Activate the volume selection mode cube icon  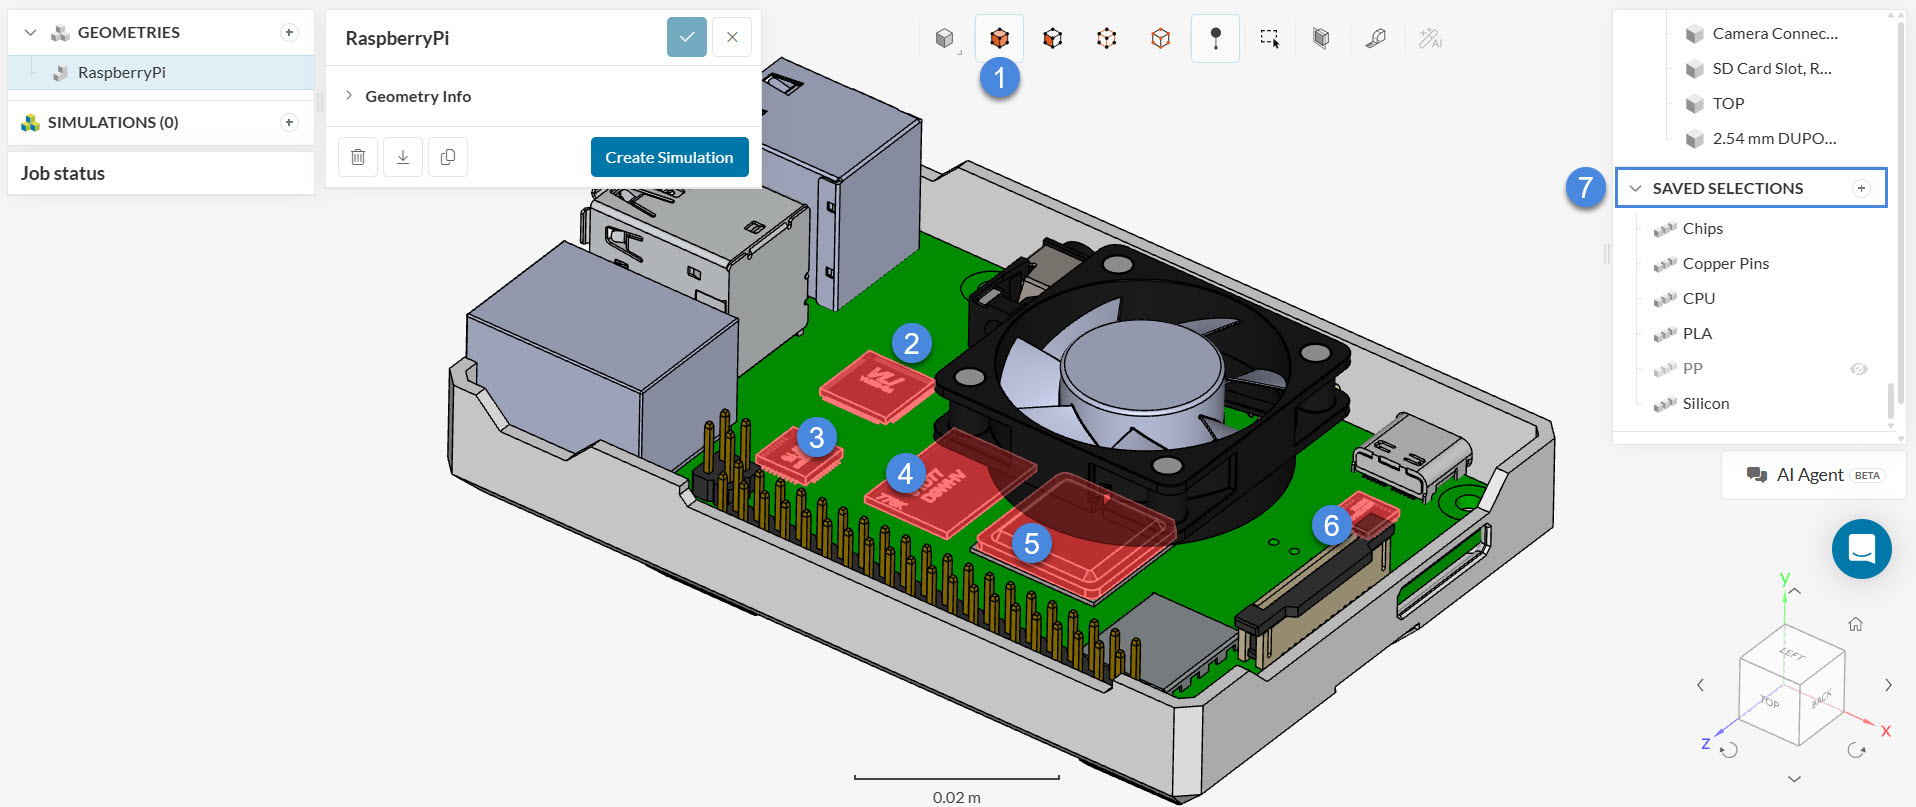coord(999,39)
